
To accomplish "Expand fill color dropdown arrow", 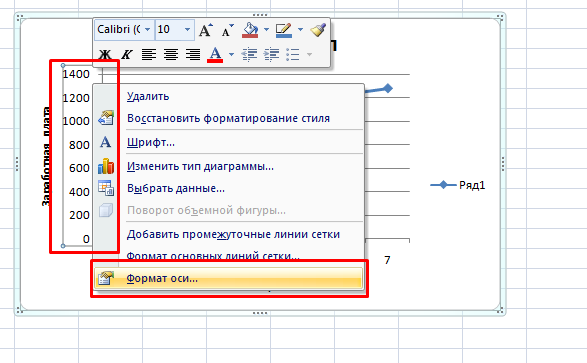I will 266,29.
